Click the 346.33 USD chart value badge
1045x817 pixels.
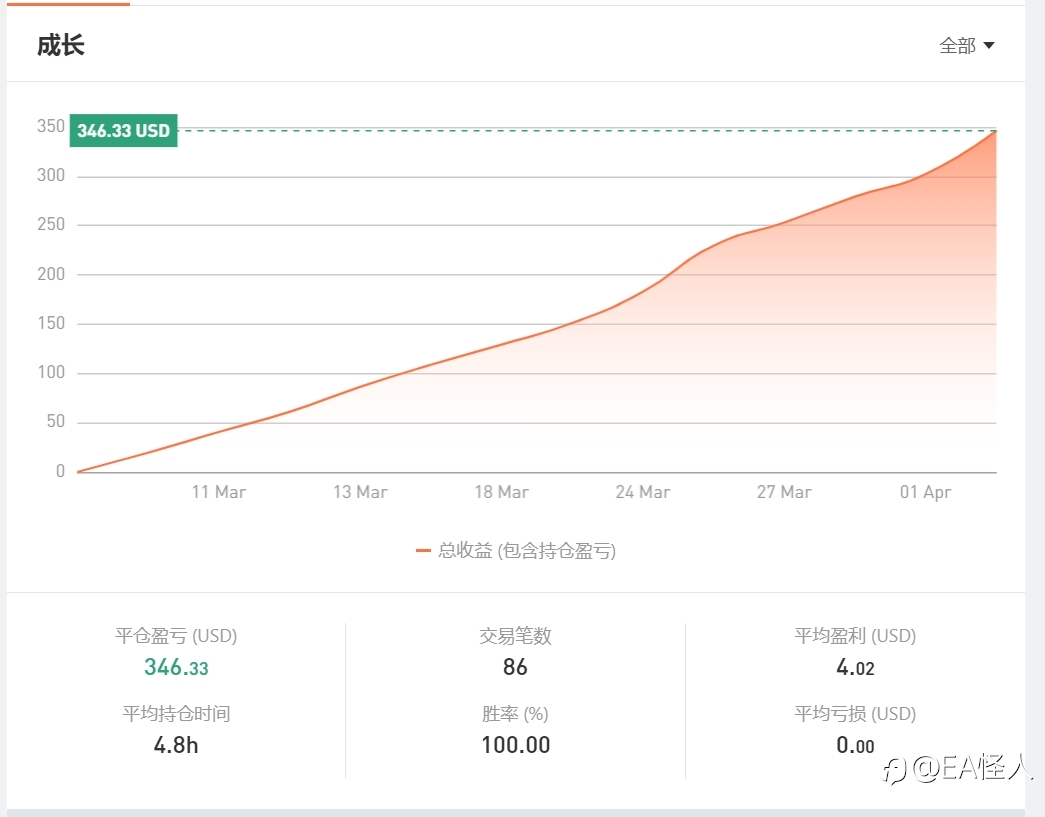[x=123, y=131]
